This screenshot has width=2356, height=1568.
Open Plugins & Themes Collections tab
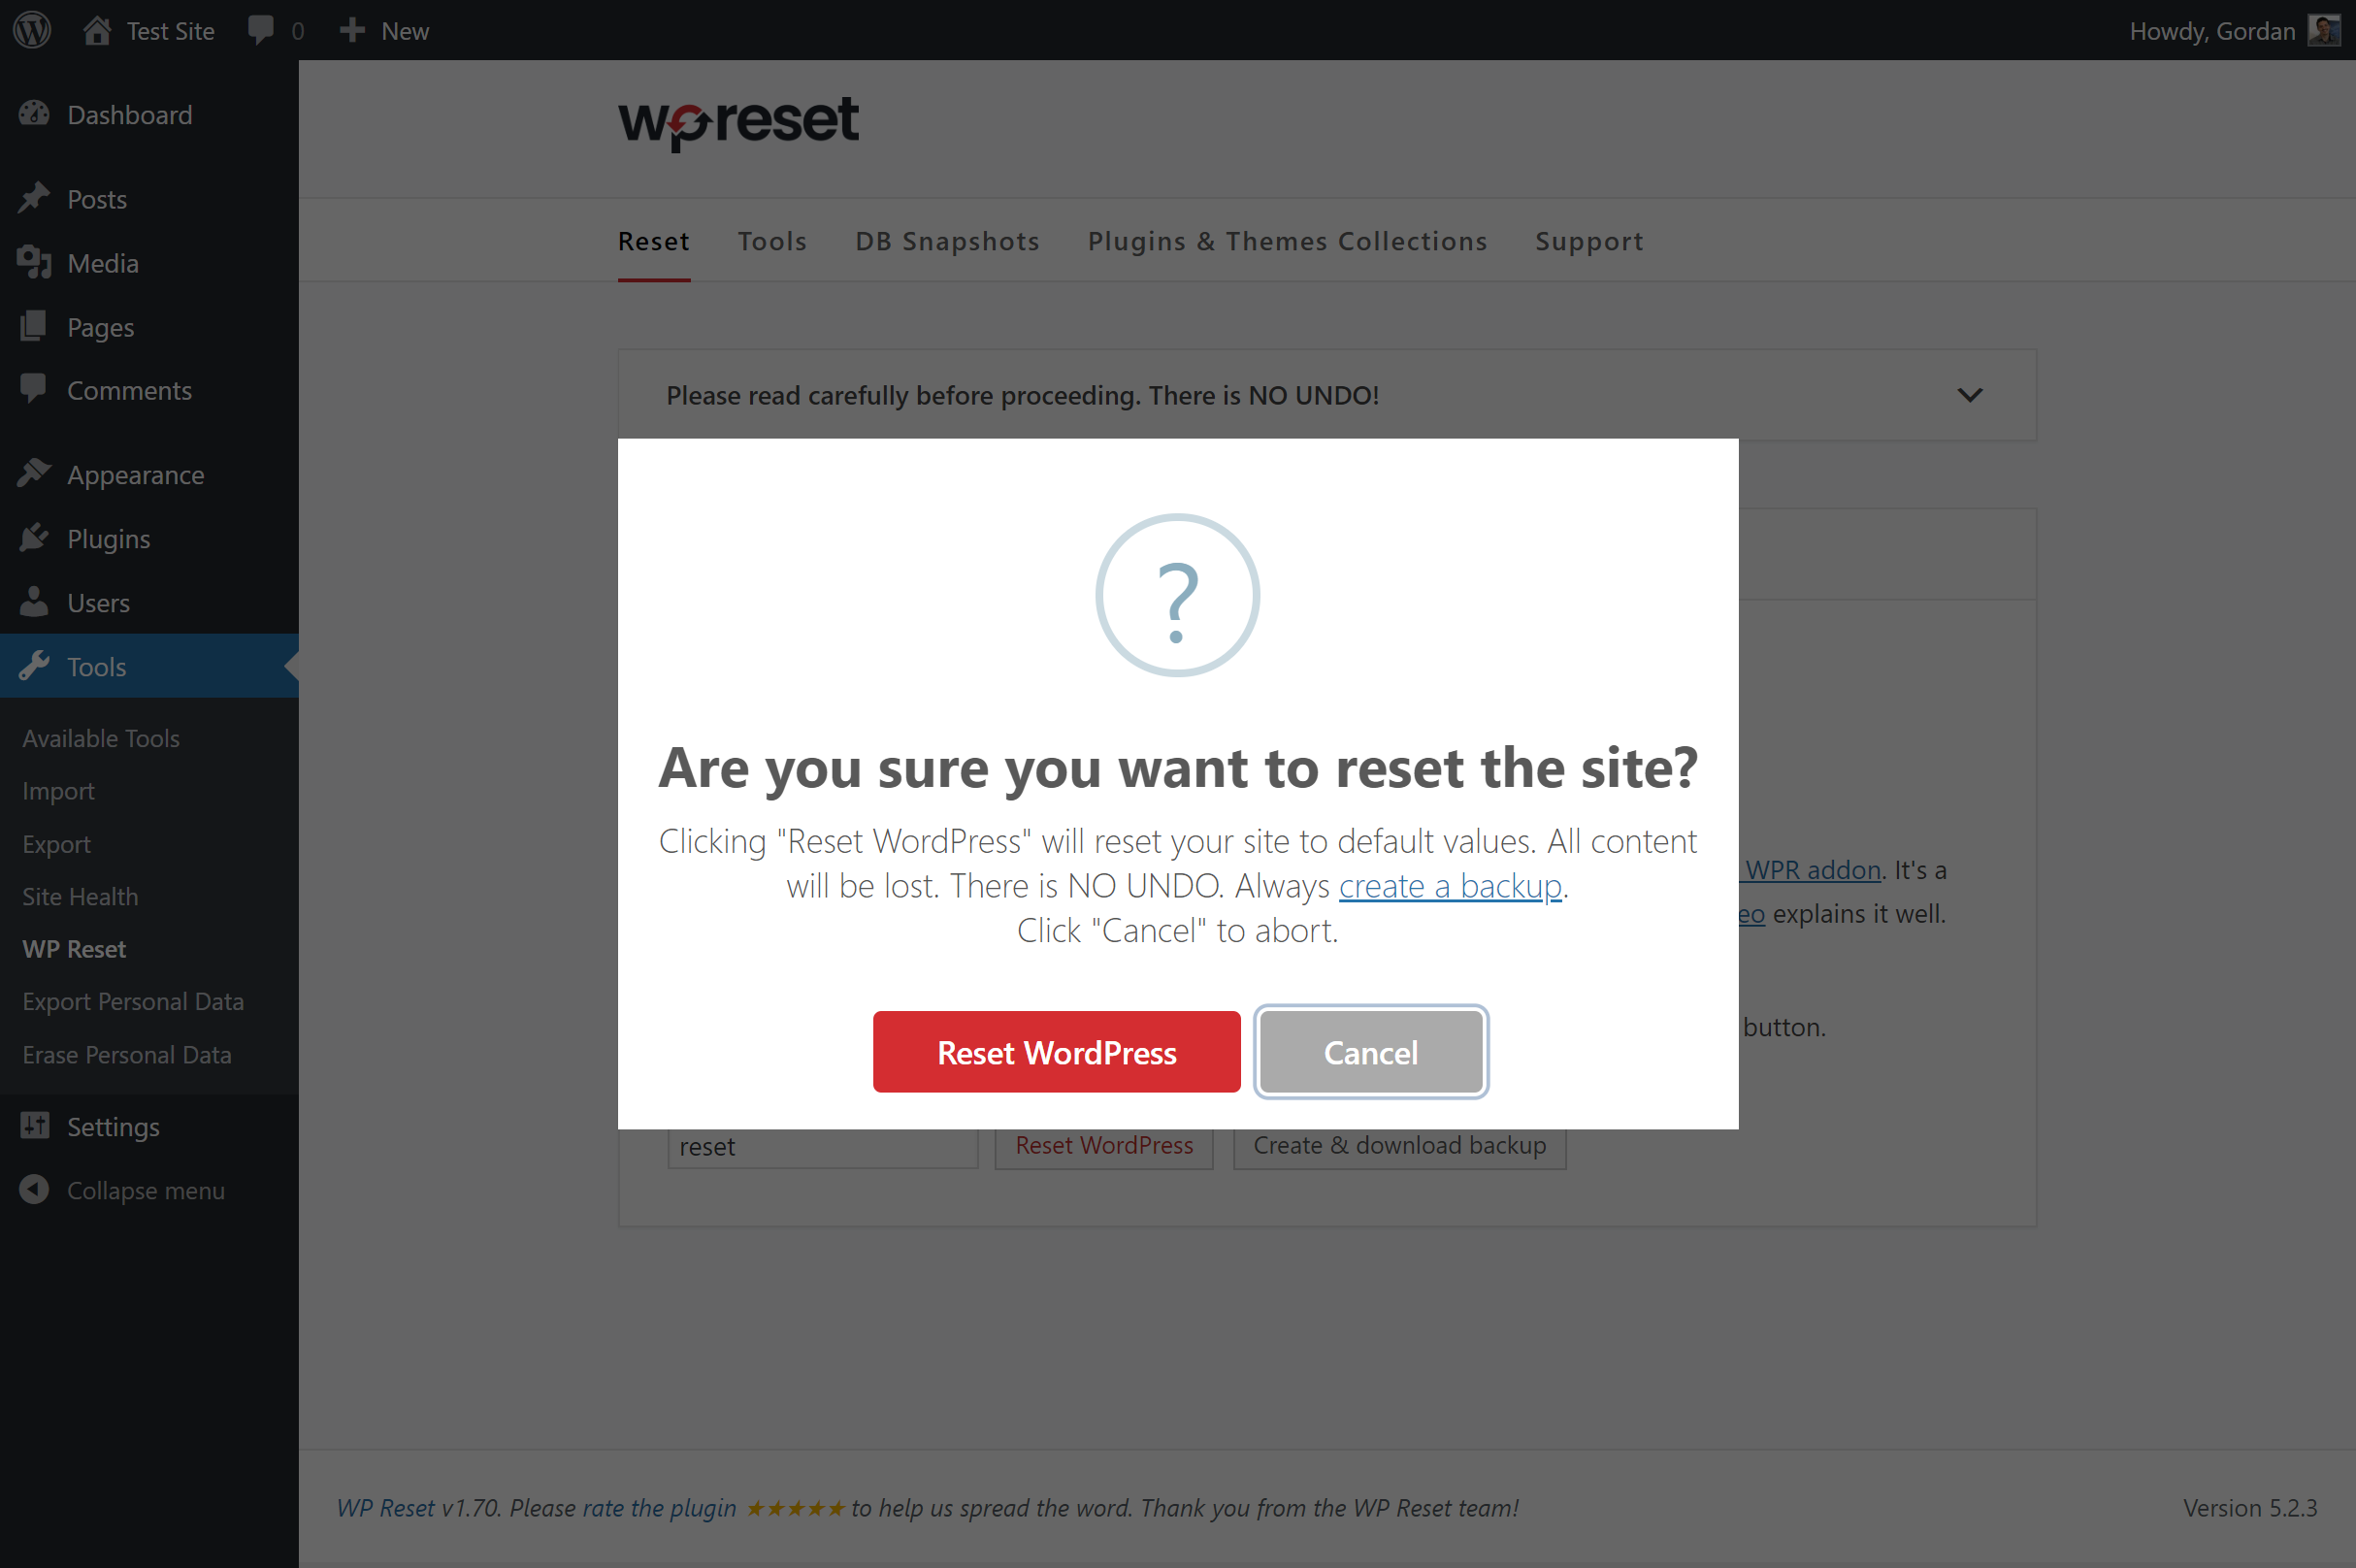click(x=1289, y=240)
